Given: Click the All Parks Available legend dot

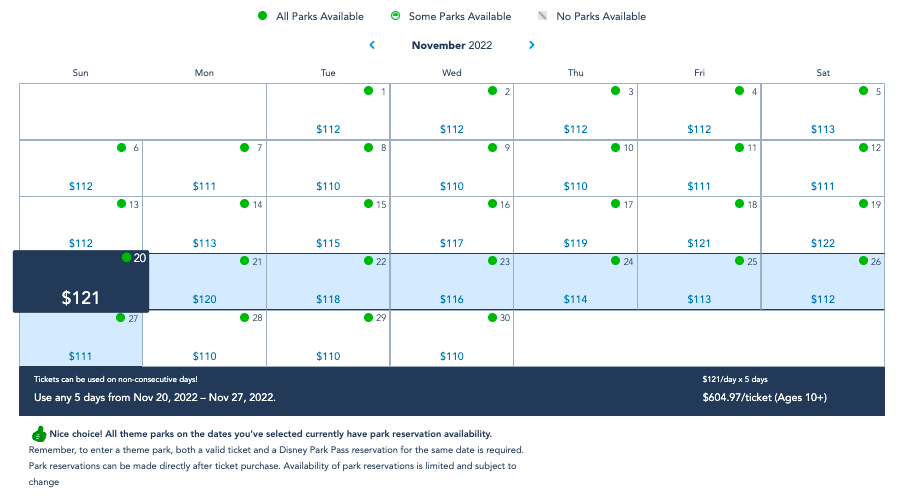Looking at the screenshot, I should pos(262,16).
